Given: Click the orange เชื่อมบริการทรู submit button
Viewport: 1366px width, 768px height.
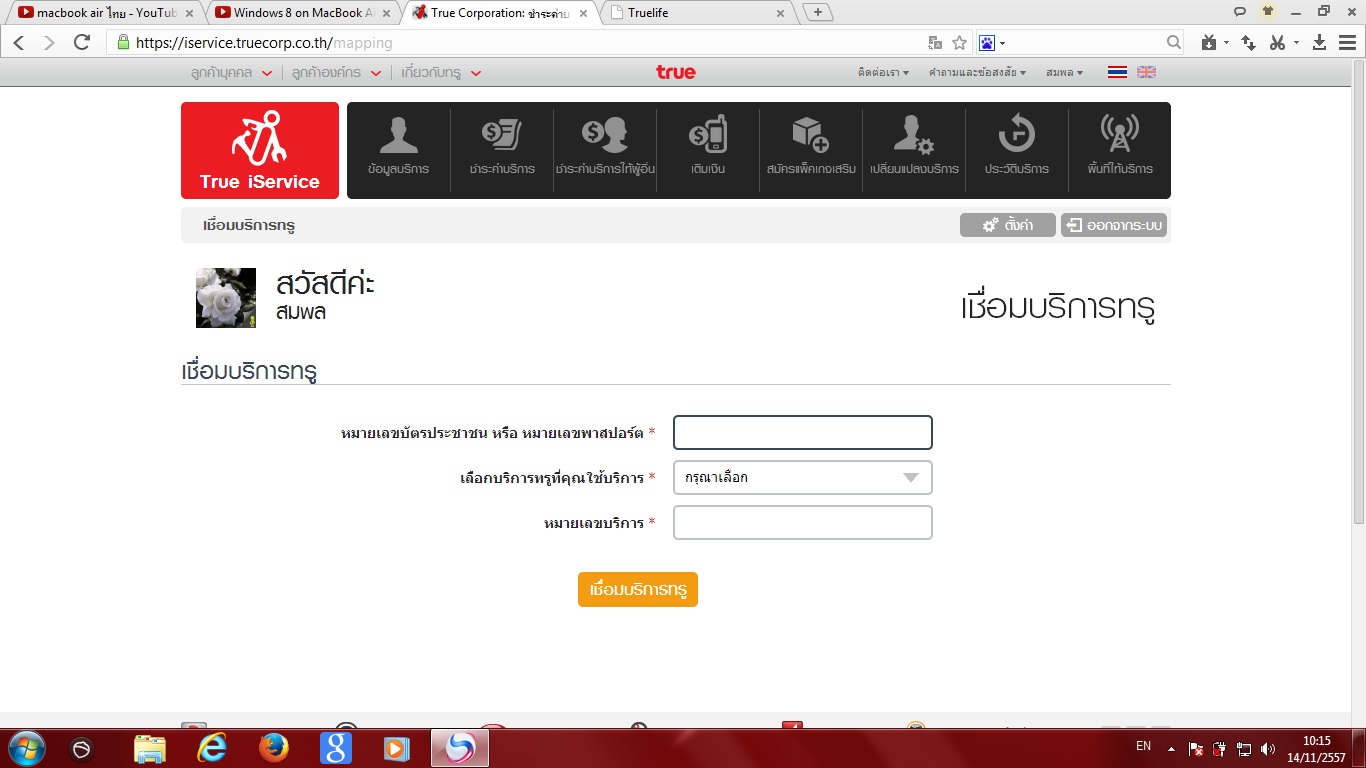Looking at the screenshot, I should click(638, 590).
